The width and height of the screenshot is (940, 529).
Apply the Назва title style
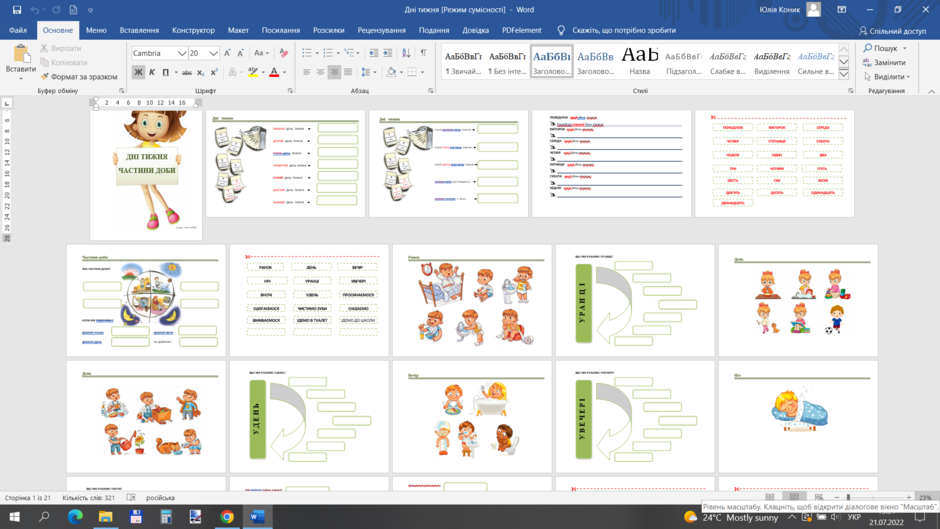coord(640,62)
